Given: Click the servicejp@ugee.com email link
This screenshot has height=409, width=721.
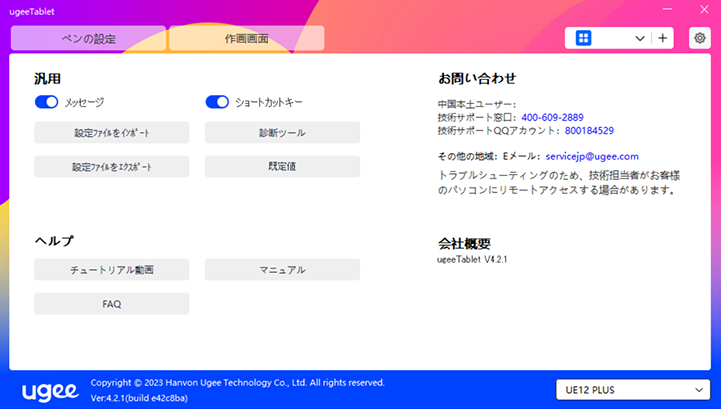Looking at the screenshot, I should click(x=592, y=157).
